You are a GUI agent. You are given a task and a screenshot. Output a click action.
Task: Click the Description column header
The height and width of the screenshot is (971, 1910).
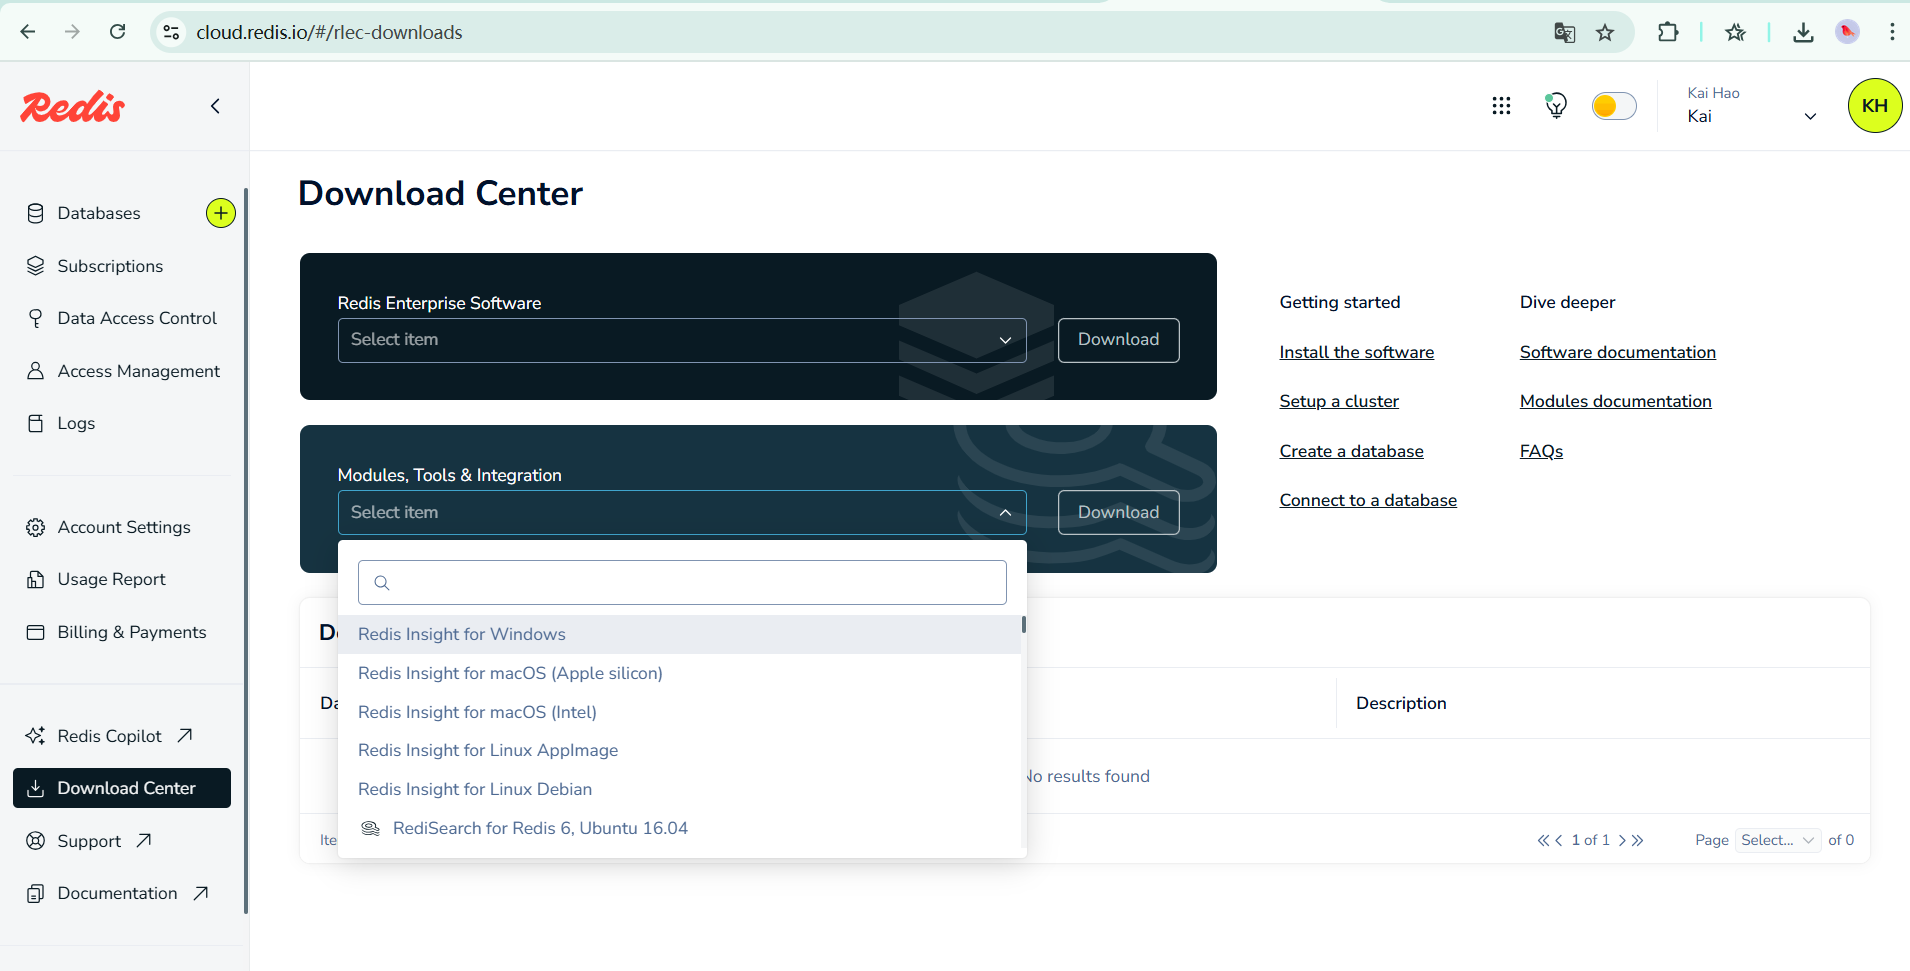tap(1401, 703)
